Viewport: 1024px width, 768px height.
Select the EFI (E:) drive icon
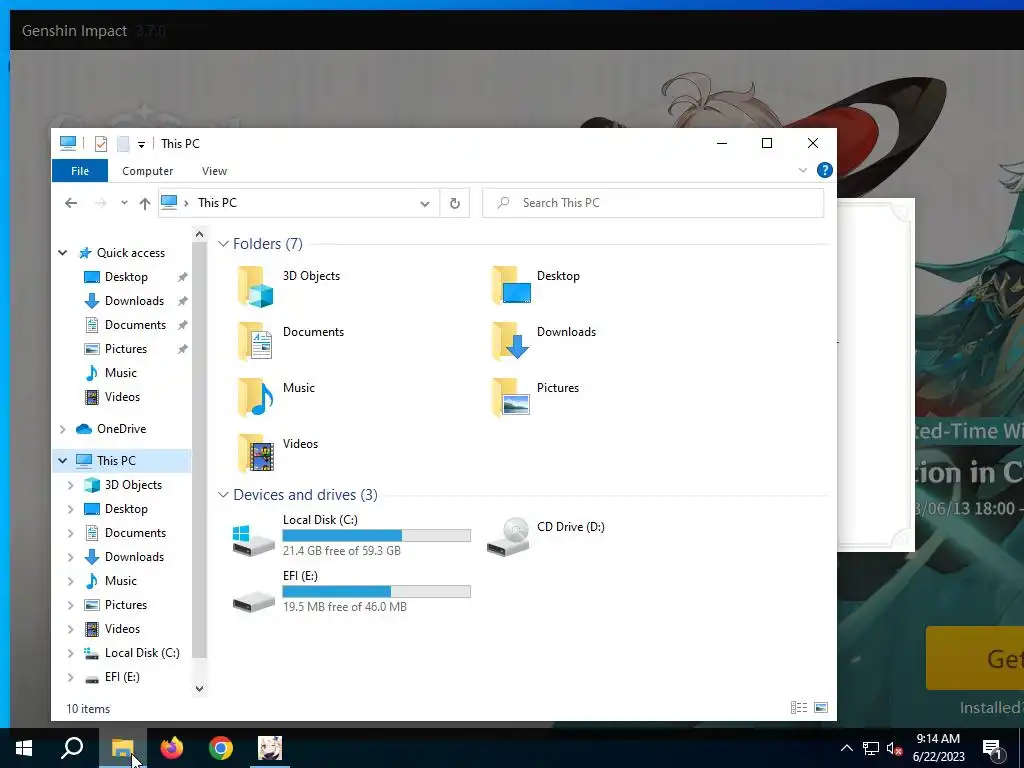pyautogui.click(x=253, y=601)
